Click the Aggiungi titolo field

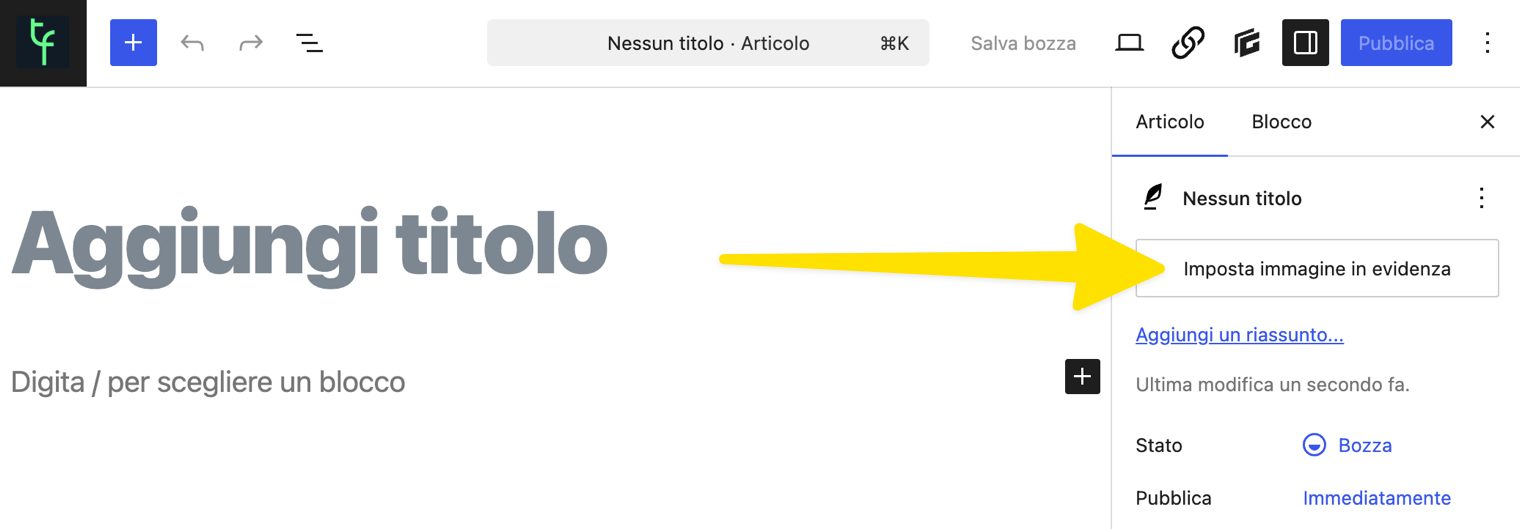[x=309, y=245]
